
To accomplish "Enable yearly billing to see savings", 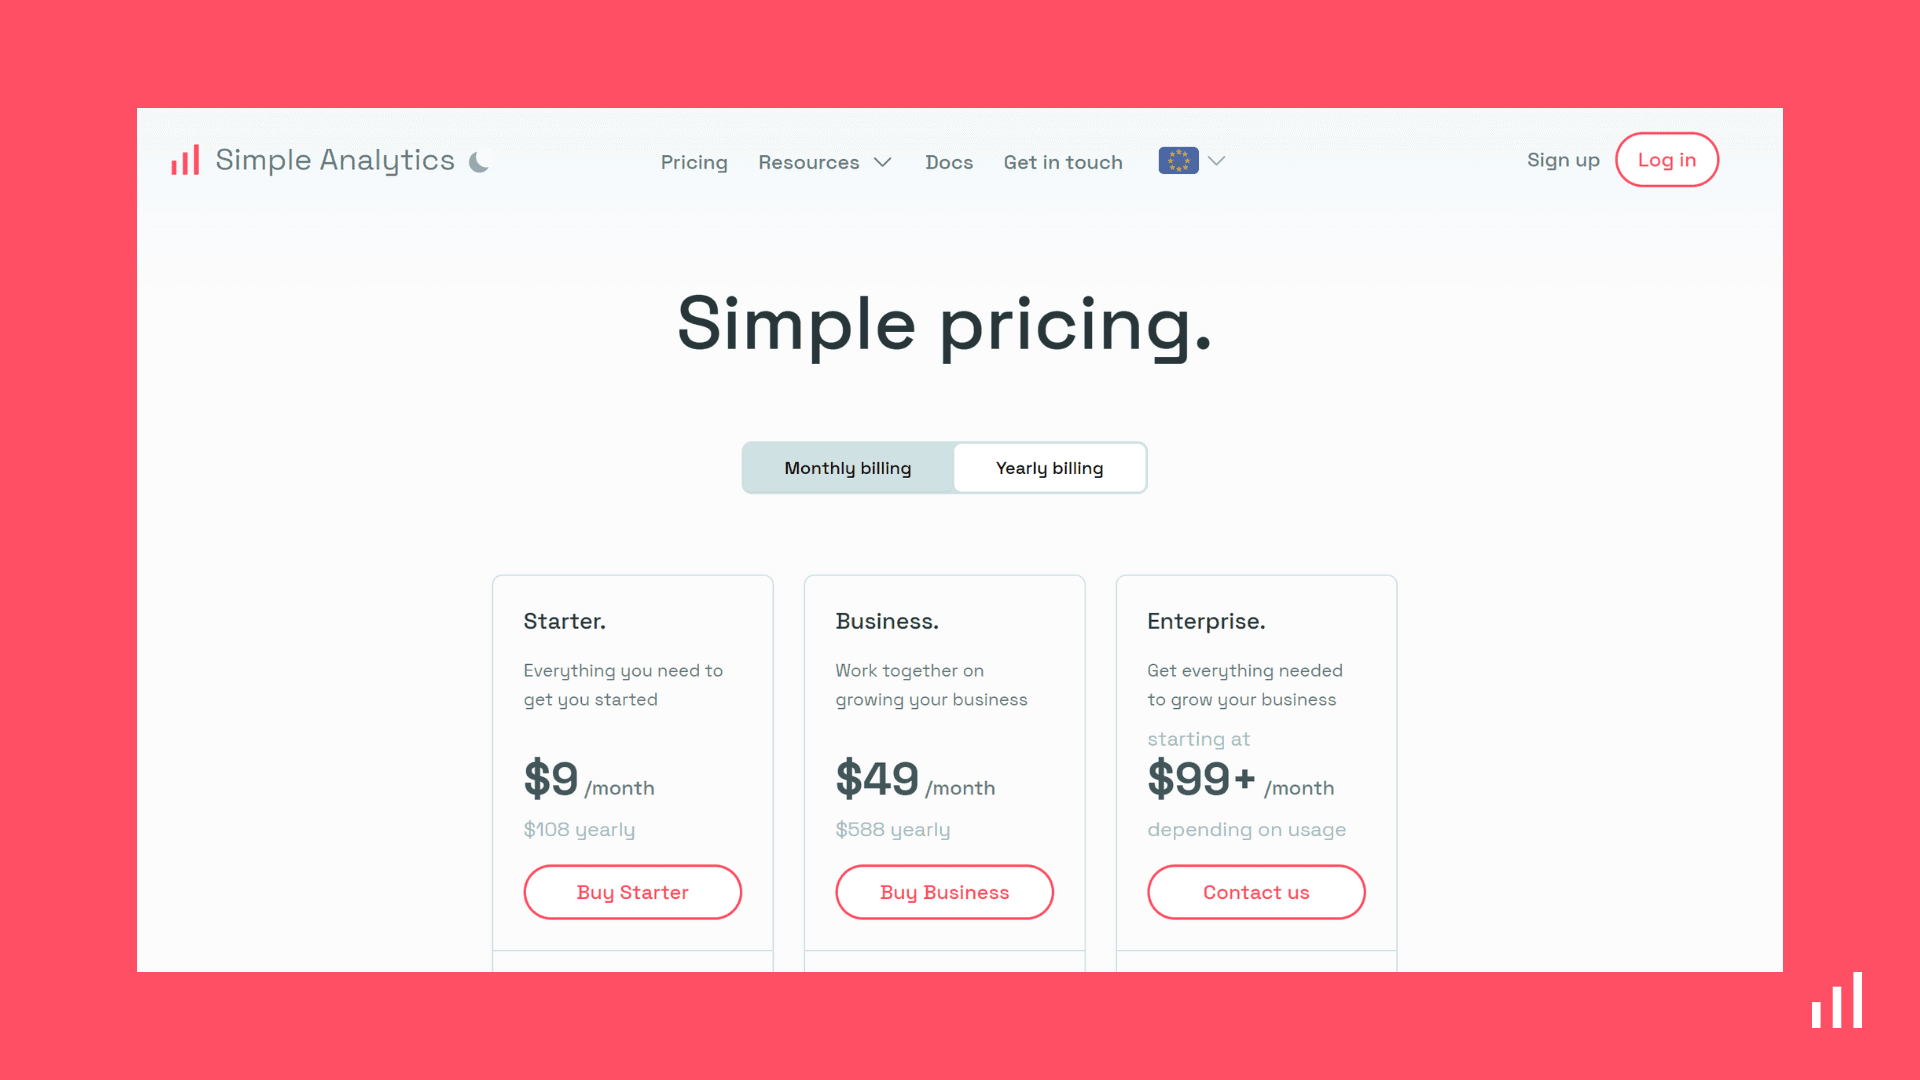I will [x=1048, y=467].
